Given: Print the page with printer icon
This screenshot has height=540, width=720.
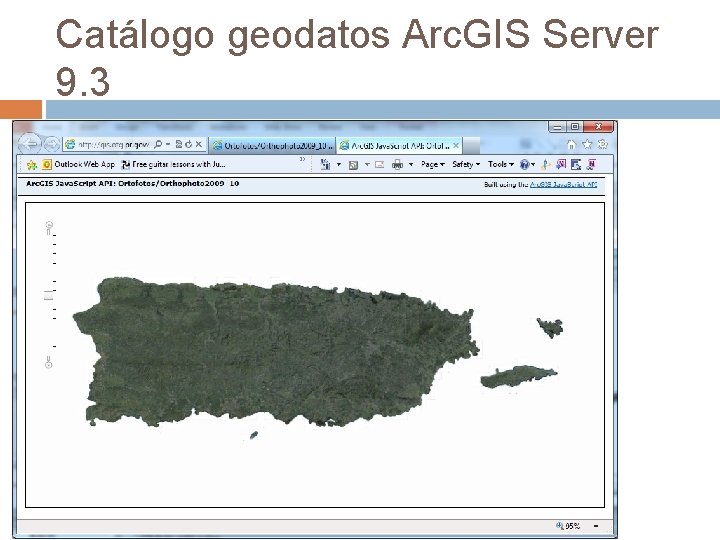Looking at the screenshot, I should click(398, 165).
